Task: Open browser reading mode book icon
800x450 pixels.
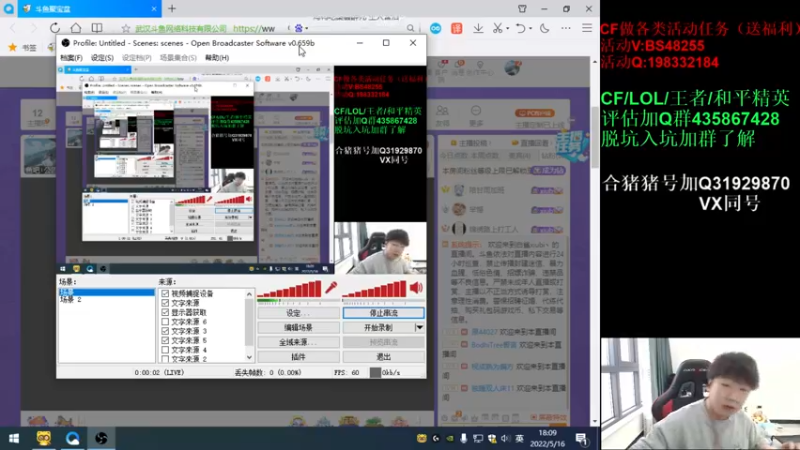Action: click(x=97, y=28)
